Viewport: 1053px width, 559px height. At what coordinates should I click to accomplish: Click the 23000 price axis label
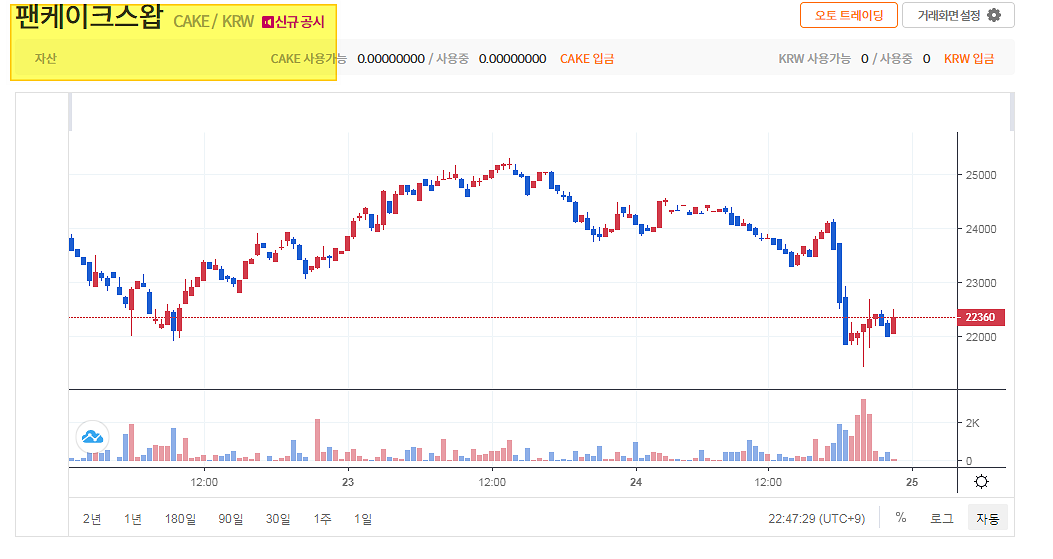980,283
